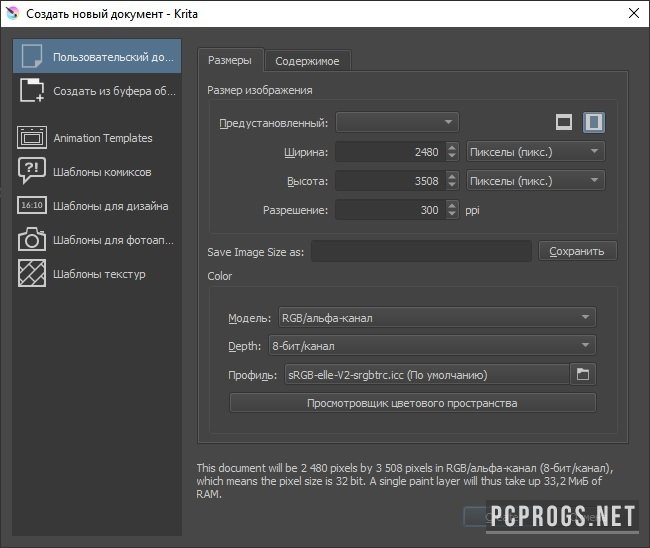Click the Высота field showing 3508

pos(391,181)
